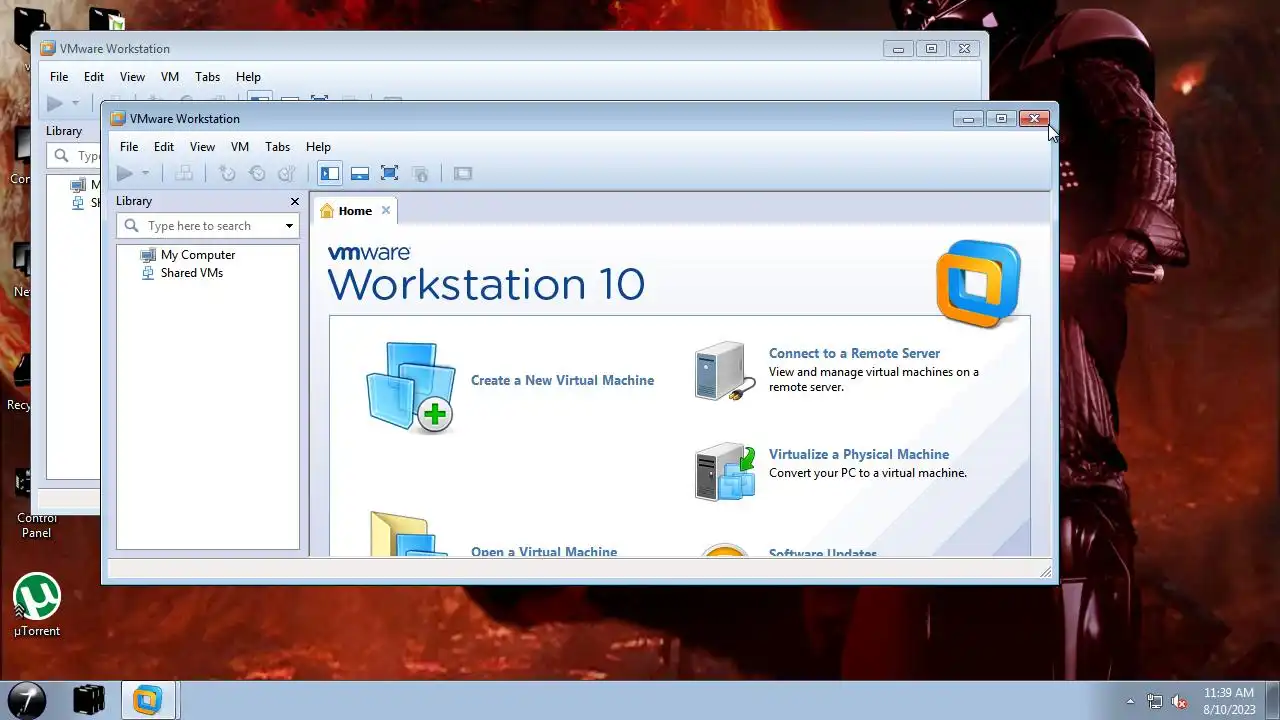This screenshot has width=1280, height=720.
Task: Click the Unity mode icon in front window toolbar
Action: point(420,174)
